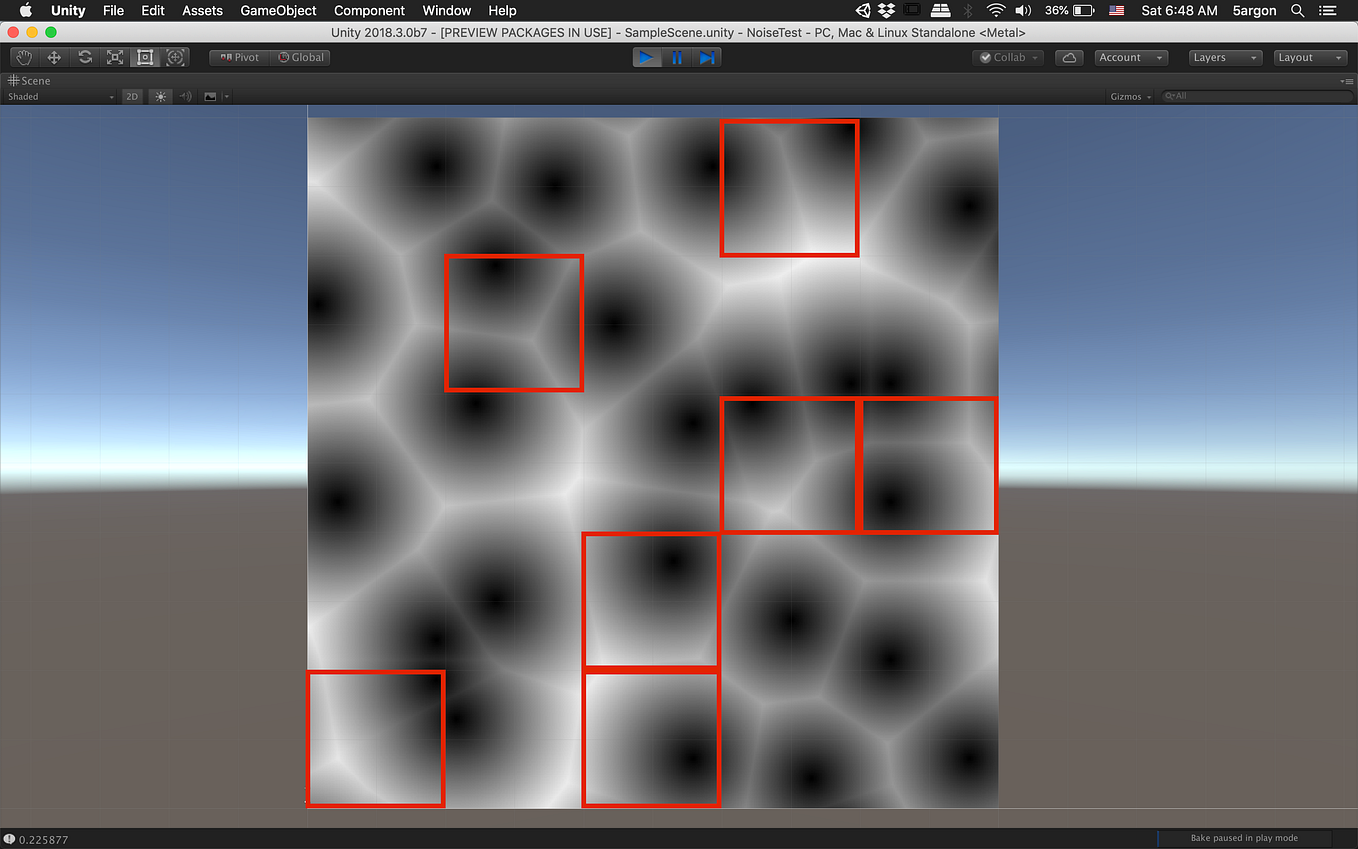Select the Rotate tool
This screenshot has width=1358, height=849.
(x=84, y=57)
